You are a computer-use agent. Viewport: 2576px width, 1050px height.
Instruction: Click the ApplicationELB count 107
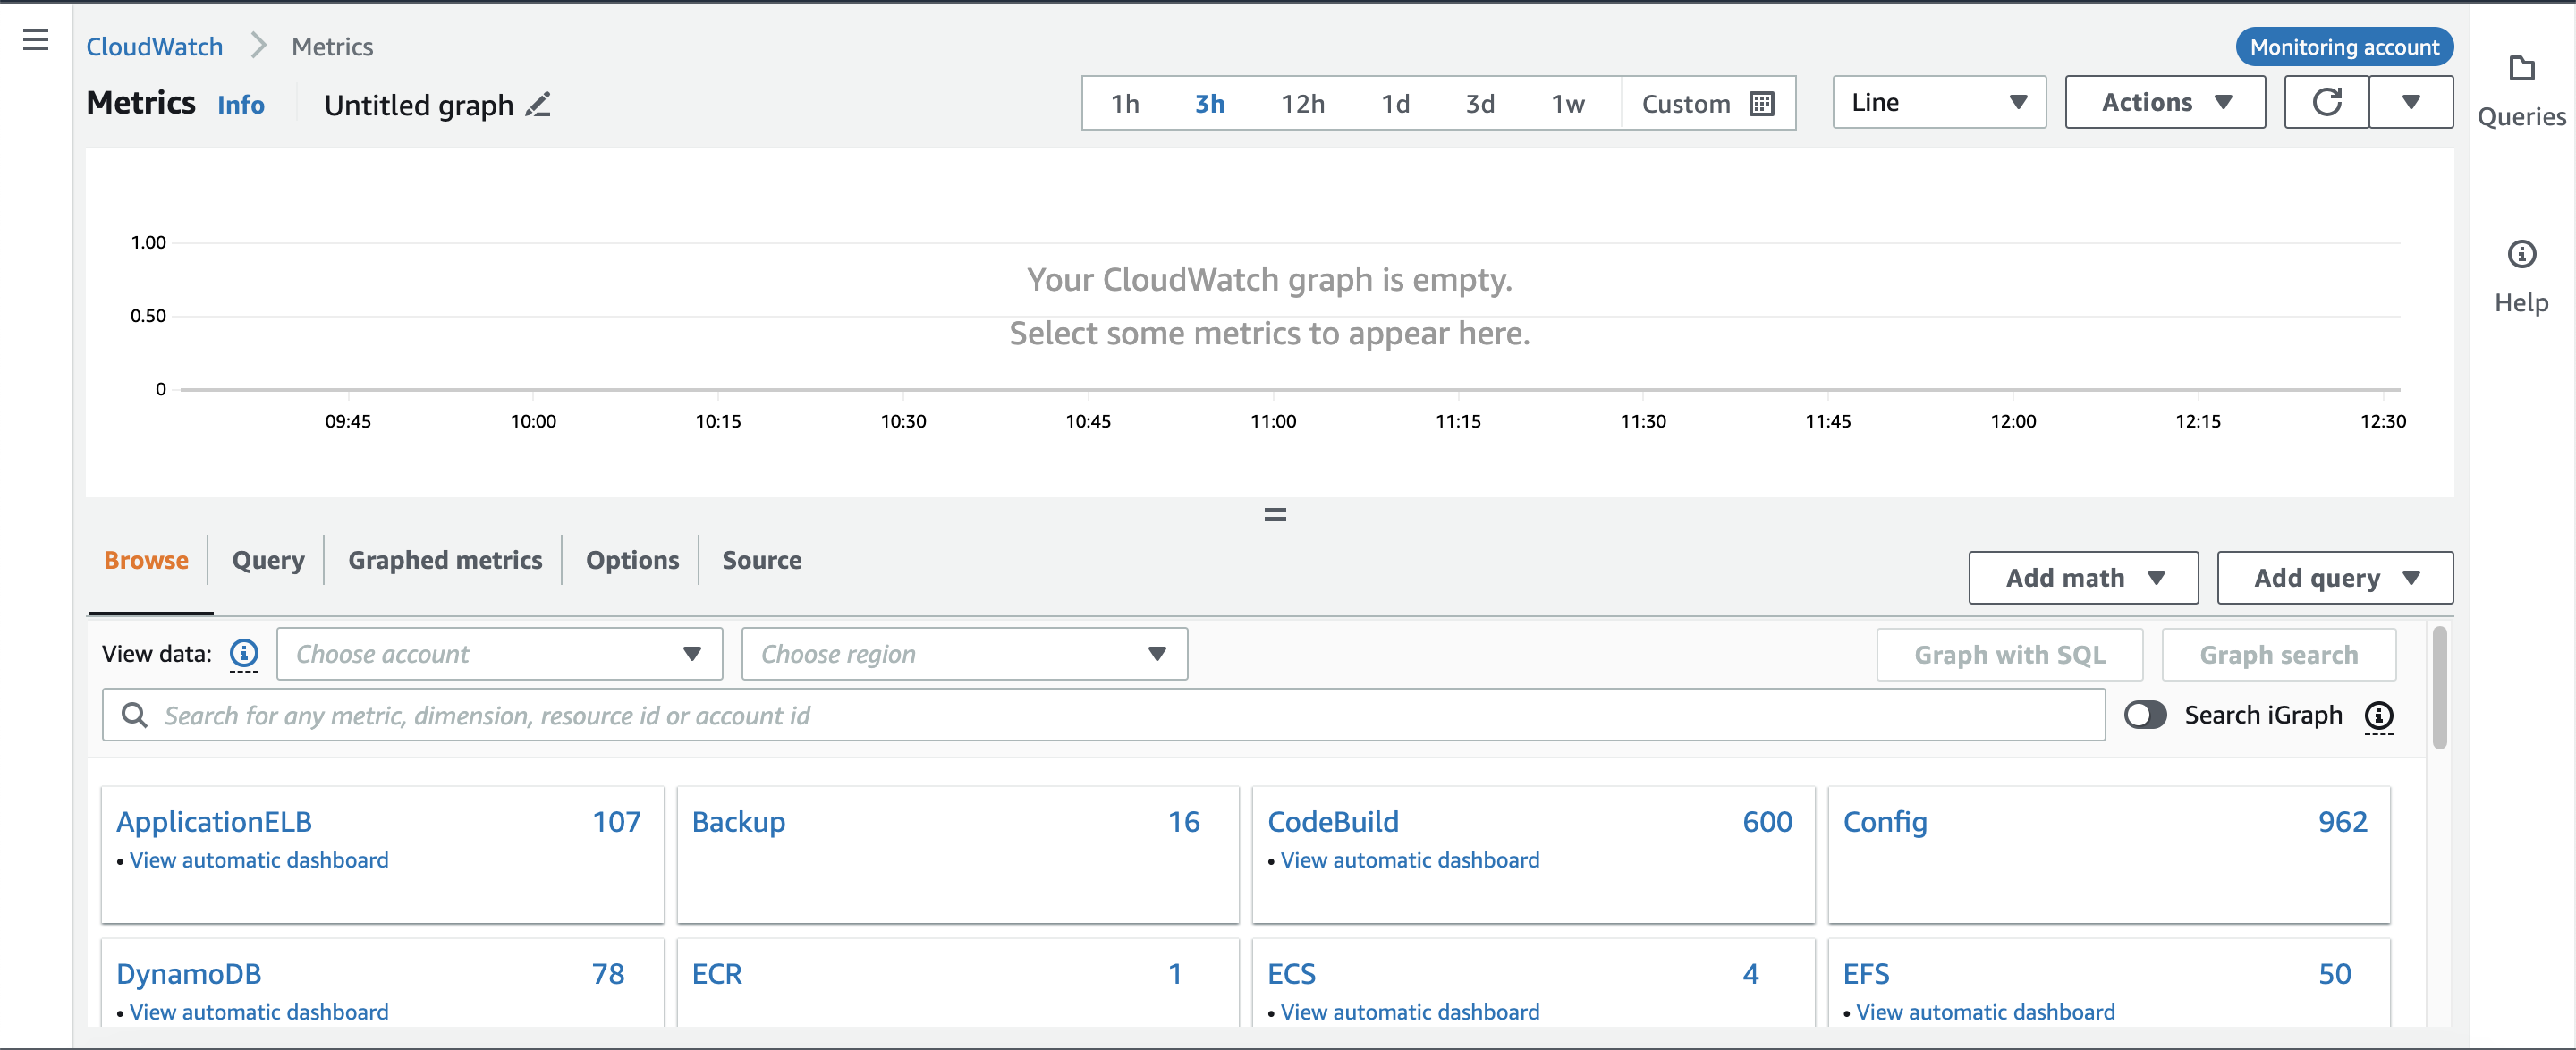pyautogui.click(x=616, y=822)
